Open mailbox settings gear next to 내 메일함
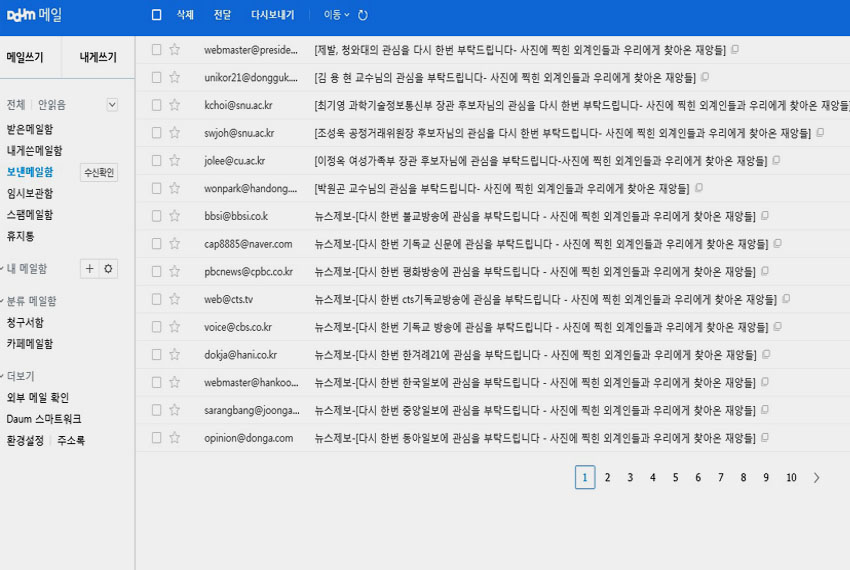The height and width of the screenshot is (570, 850). click(108, 268)
